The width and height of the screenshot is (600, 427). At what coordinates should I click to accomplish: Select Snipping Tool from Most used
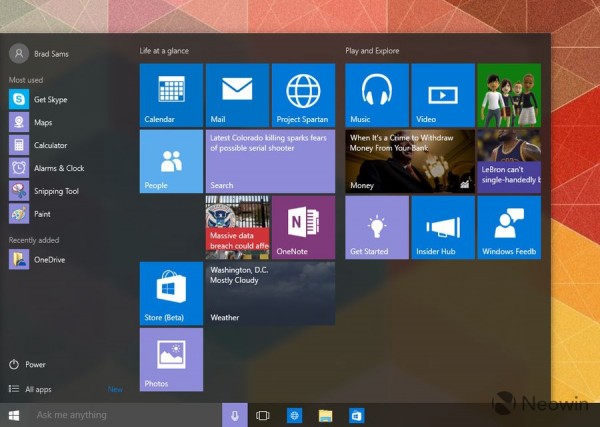tap(55, 191)
